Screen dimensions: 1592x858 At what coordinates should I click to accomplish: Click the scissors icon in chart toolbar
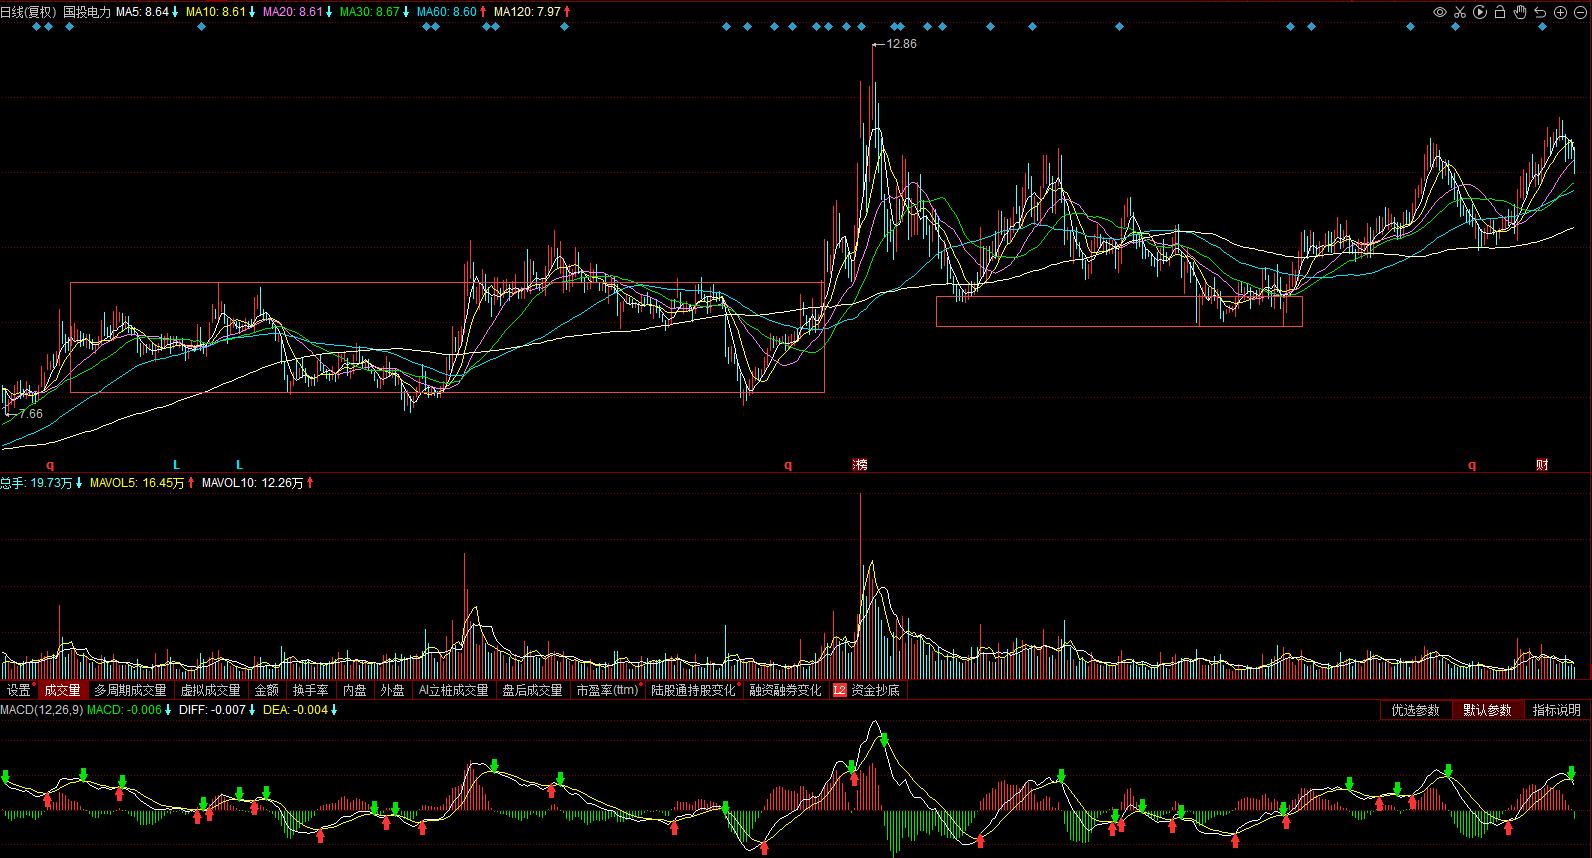point(1460,12)
